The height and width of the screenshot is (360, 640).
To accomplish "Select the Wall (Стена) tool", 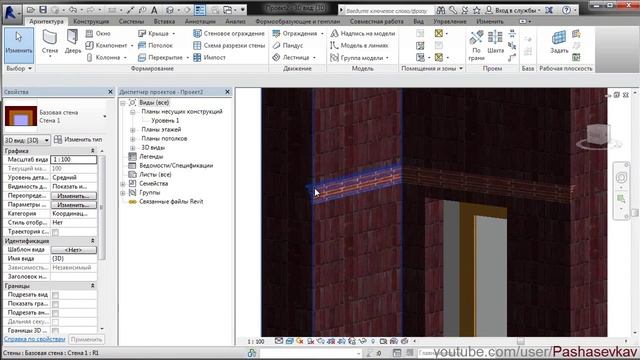I will [49, 42].
